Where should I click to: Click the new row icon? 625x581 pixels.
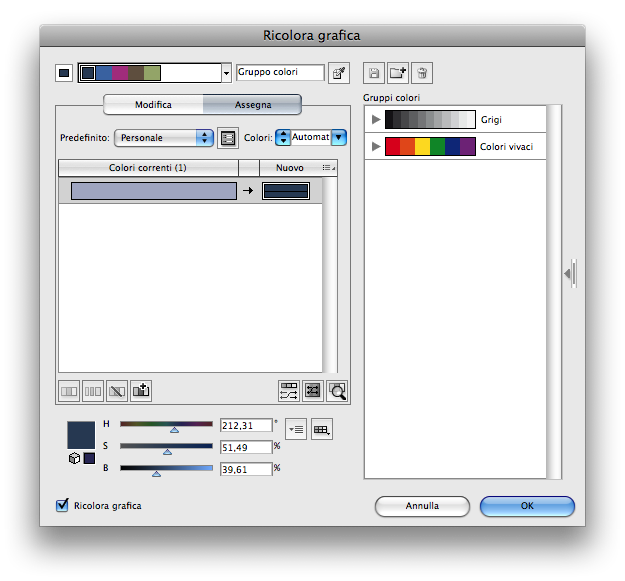pyautogui.click(x=141, y=391)
